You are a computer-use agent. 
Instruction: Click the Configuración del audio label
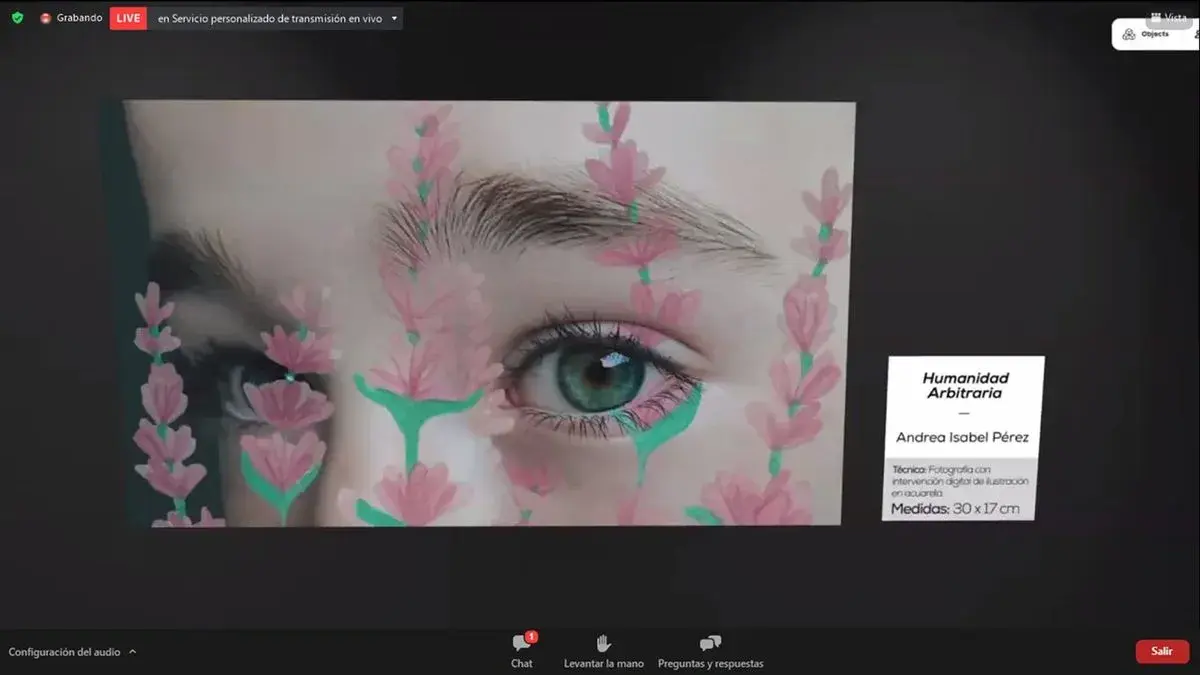pyautogui.click(x=64, y=652)
